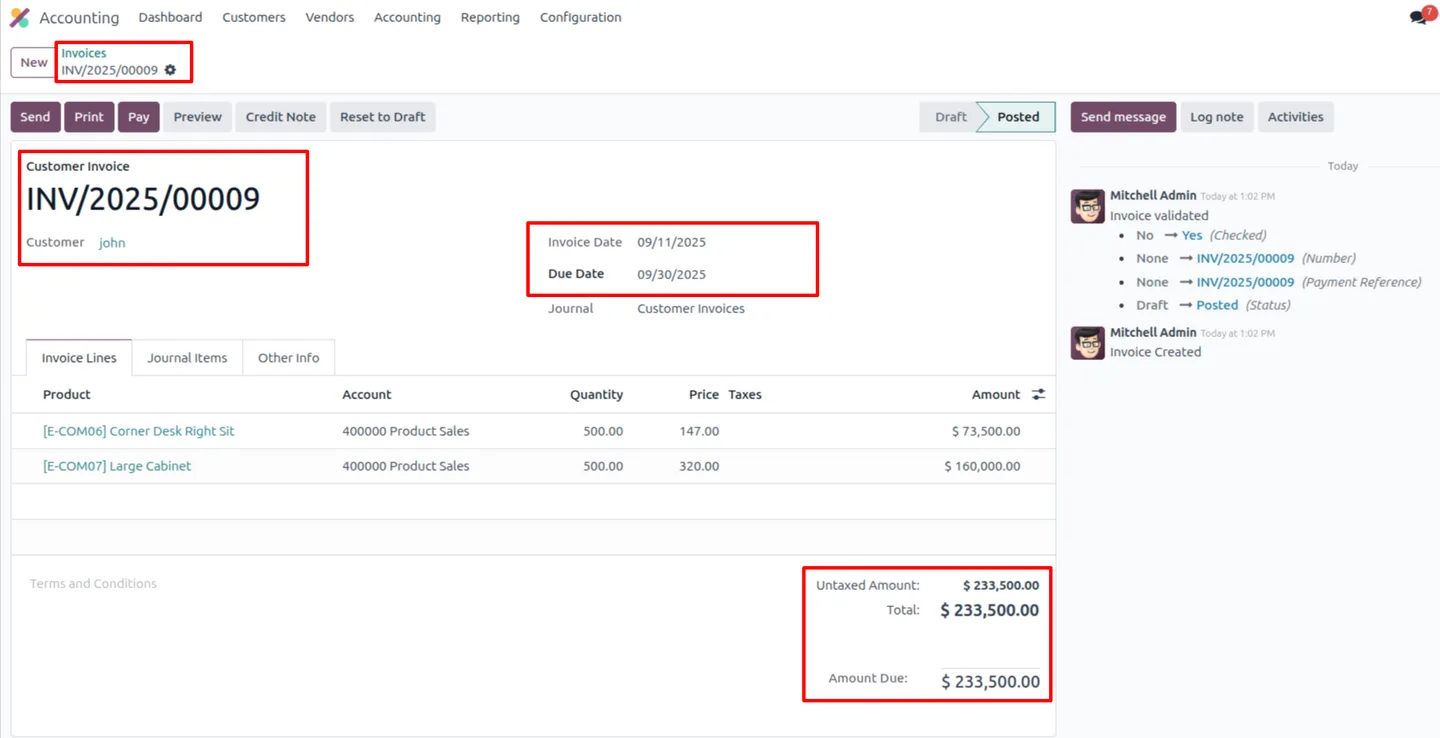This screenshot has width=1440, height=738.
Task: Click Log note button
Action: pyautogui.click(x=1217, y=117)
